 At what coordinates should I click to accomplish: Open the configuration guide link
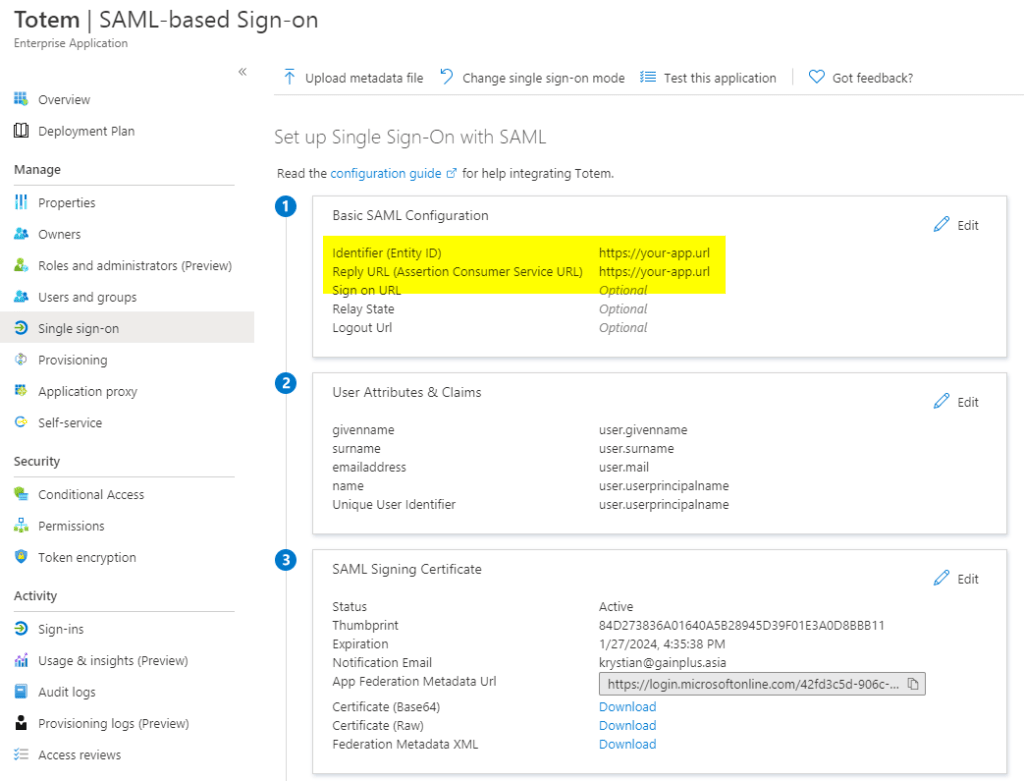pos(386,173)
